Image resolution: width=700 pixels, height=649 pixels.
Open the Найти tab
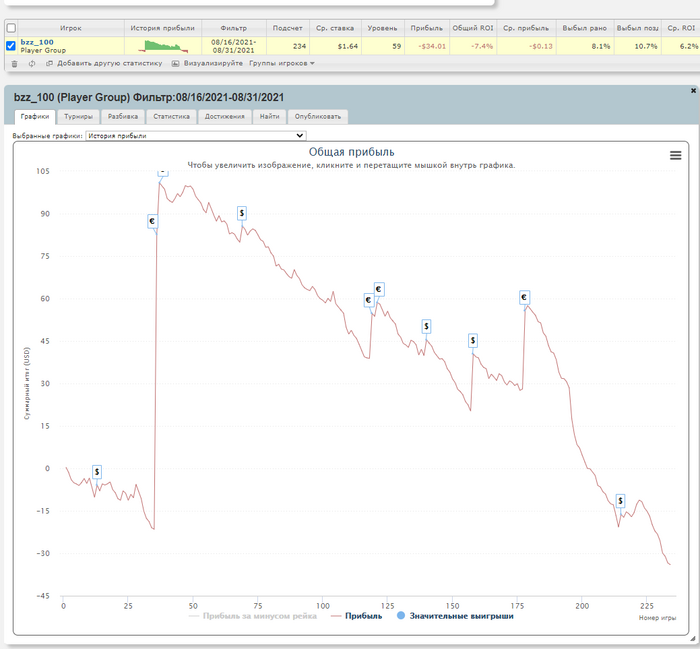pos(270,116)
